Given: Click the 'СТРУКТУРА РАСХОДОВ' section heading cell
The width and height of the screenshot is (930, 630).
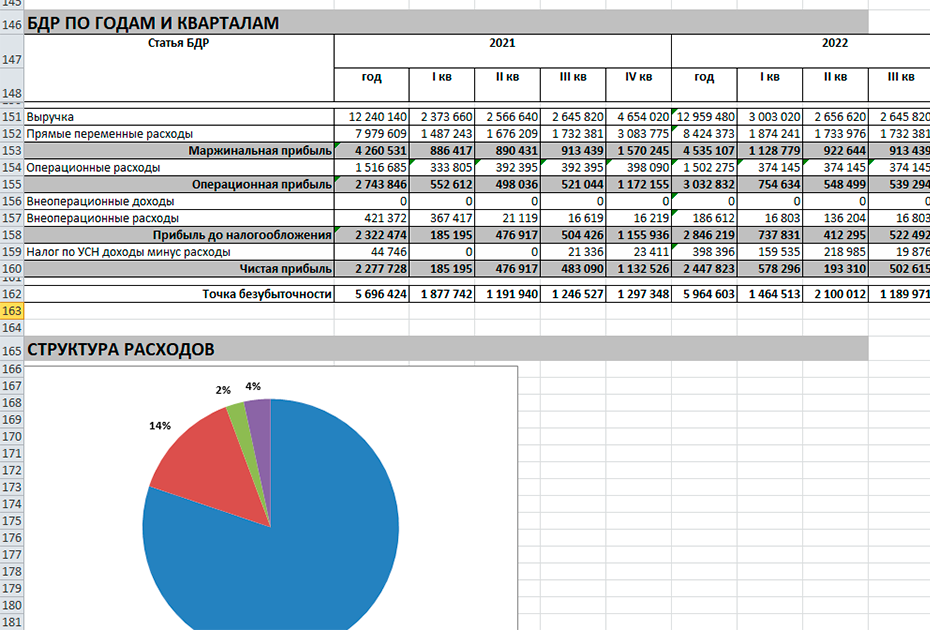Looking at the screenshot, I should tap(120, 349).
